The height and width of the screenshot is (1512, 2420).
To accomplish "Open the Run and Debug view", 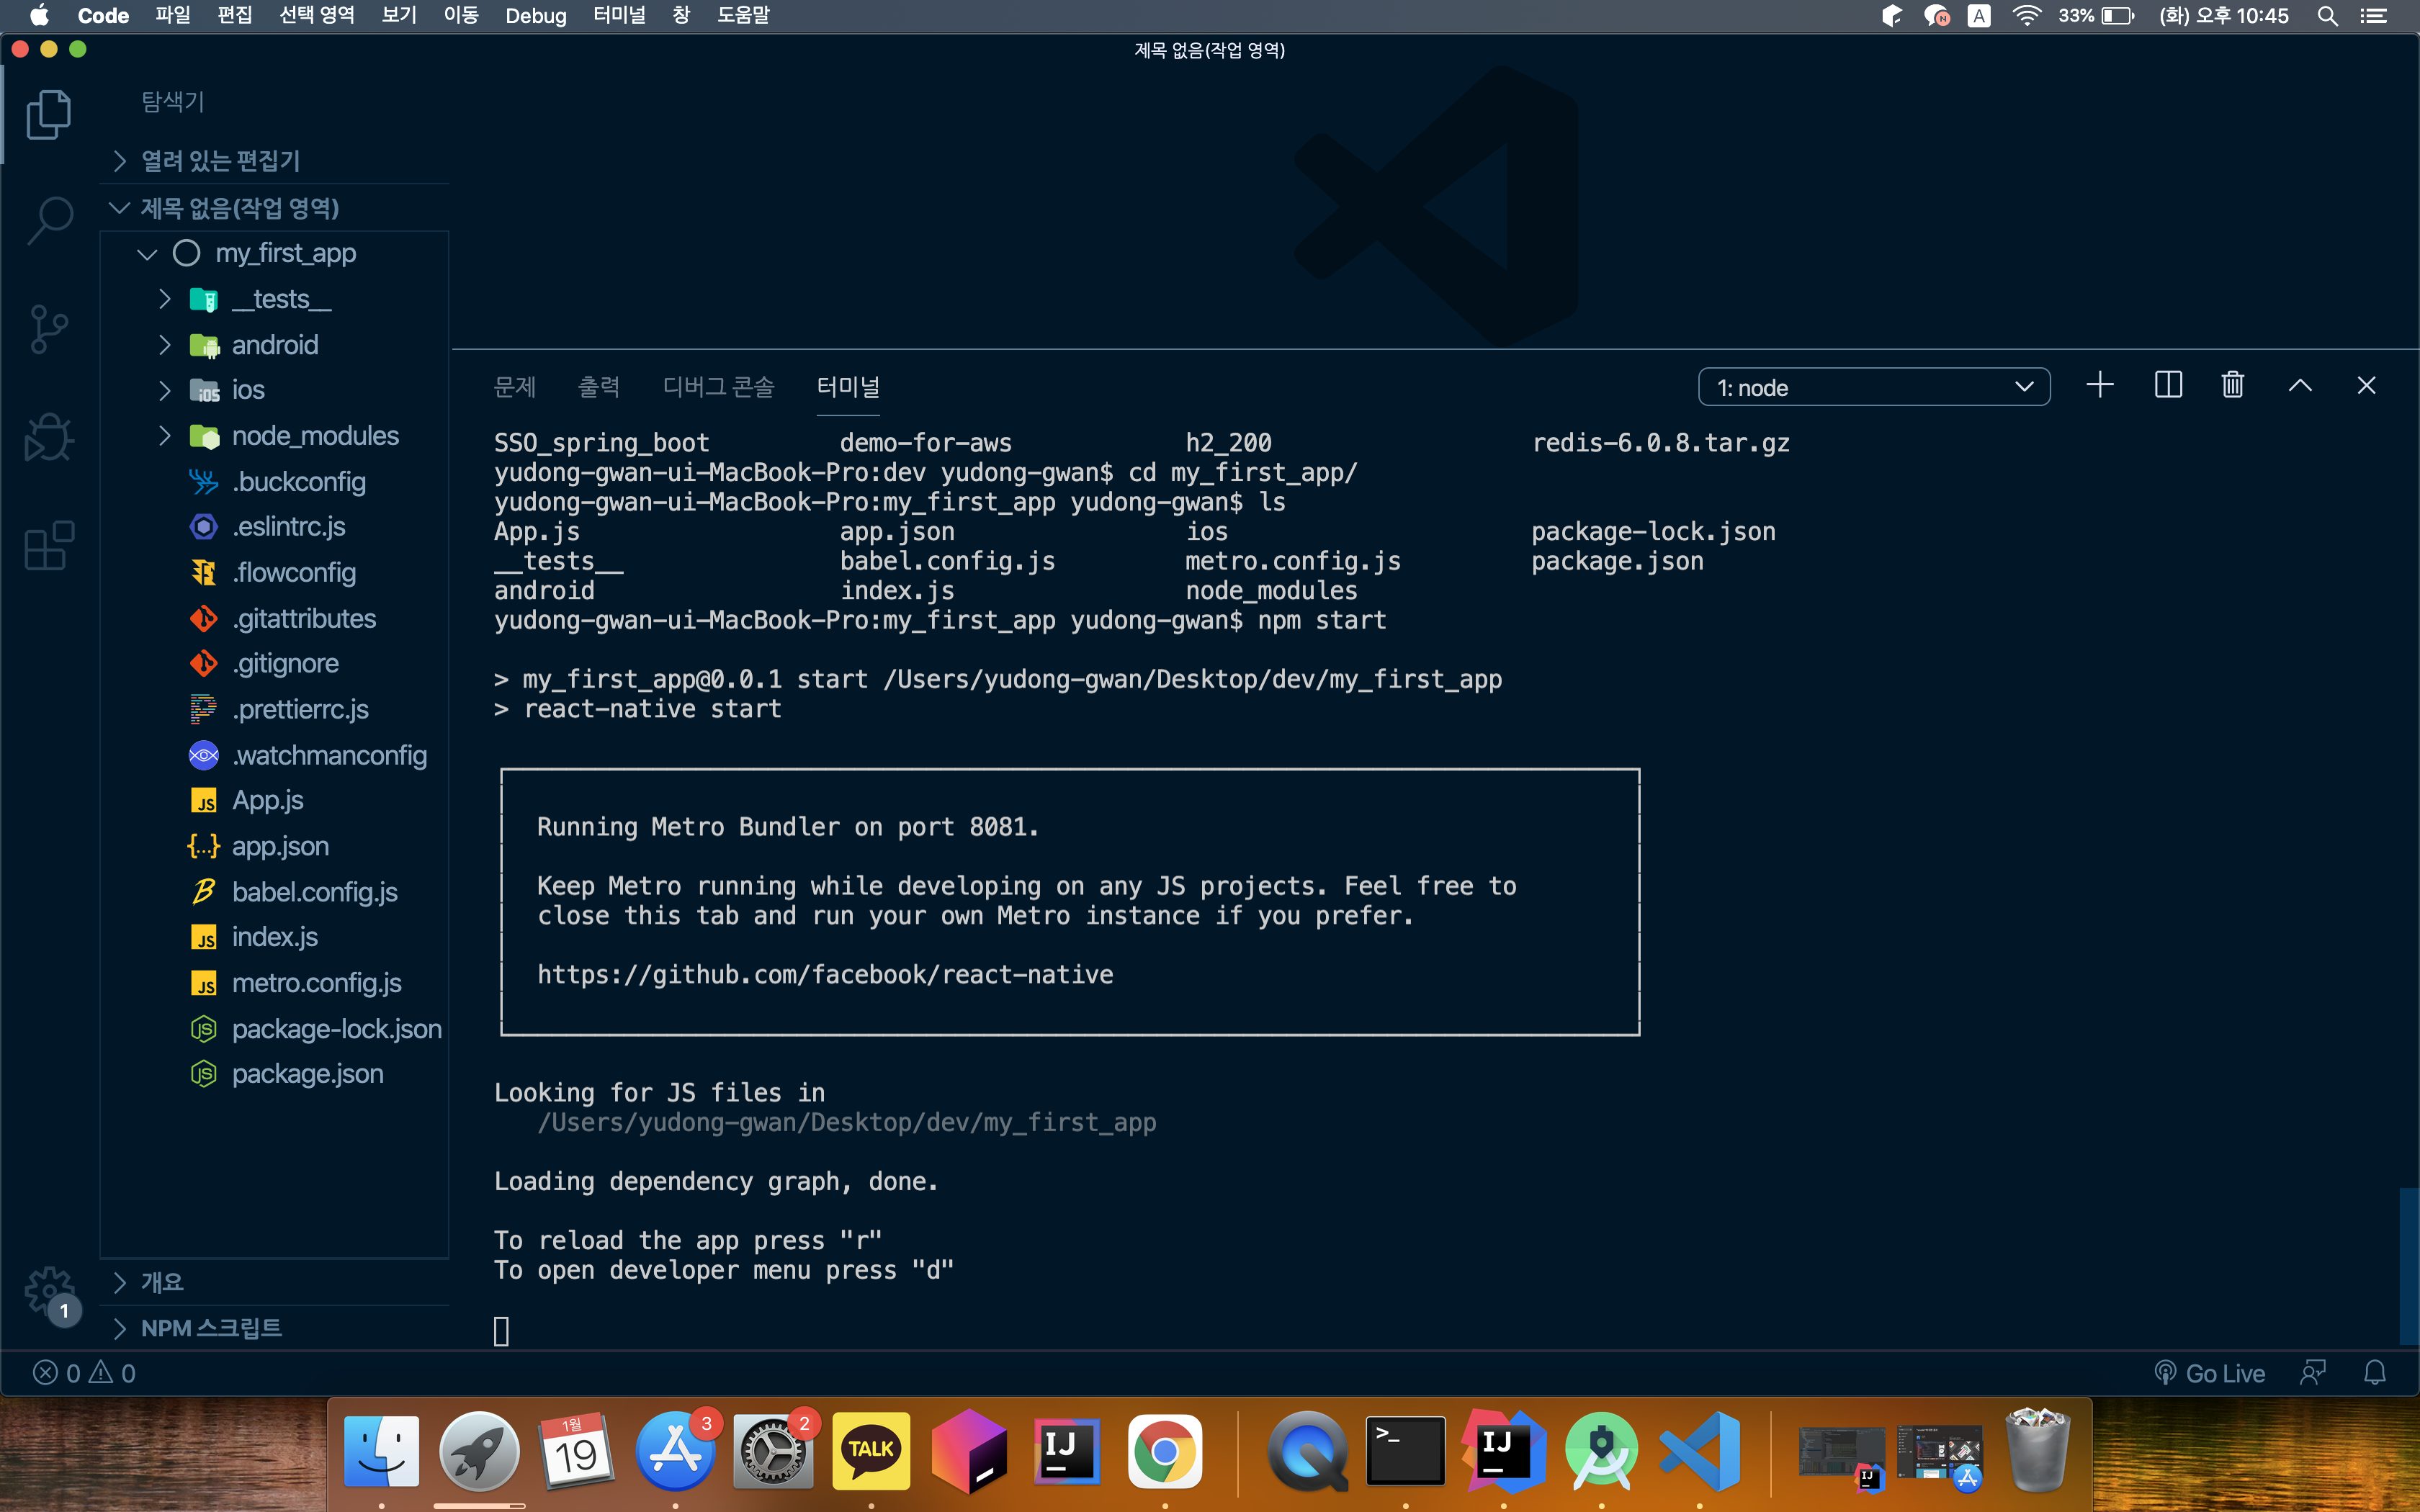I will pyautogui.click(x=49, y=437).
